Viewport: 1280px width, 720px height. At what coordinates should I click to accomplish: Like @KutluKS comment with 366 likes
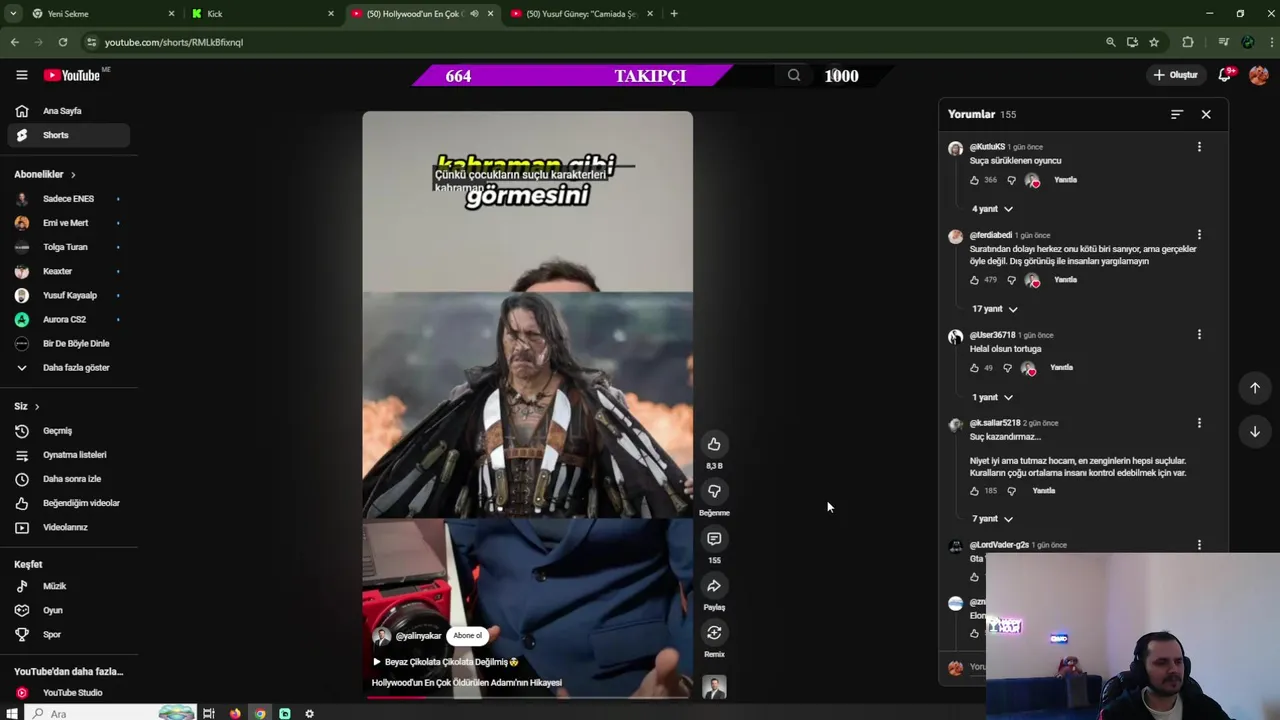point(974,180)
